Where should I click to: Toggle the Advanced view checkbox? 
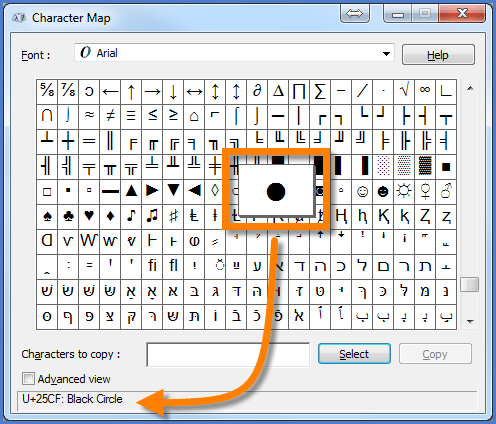(28, 379)
